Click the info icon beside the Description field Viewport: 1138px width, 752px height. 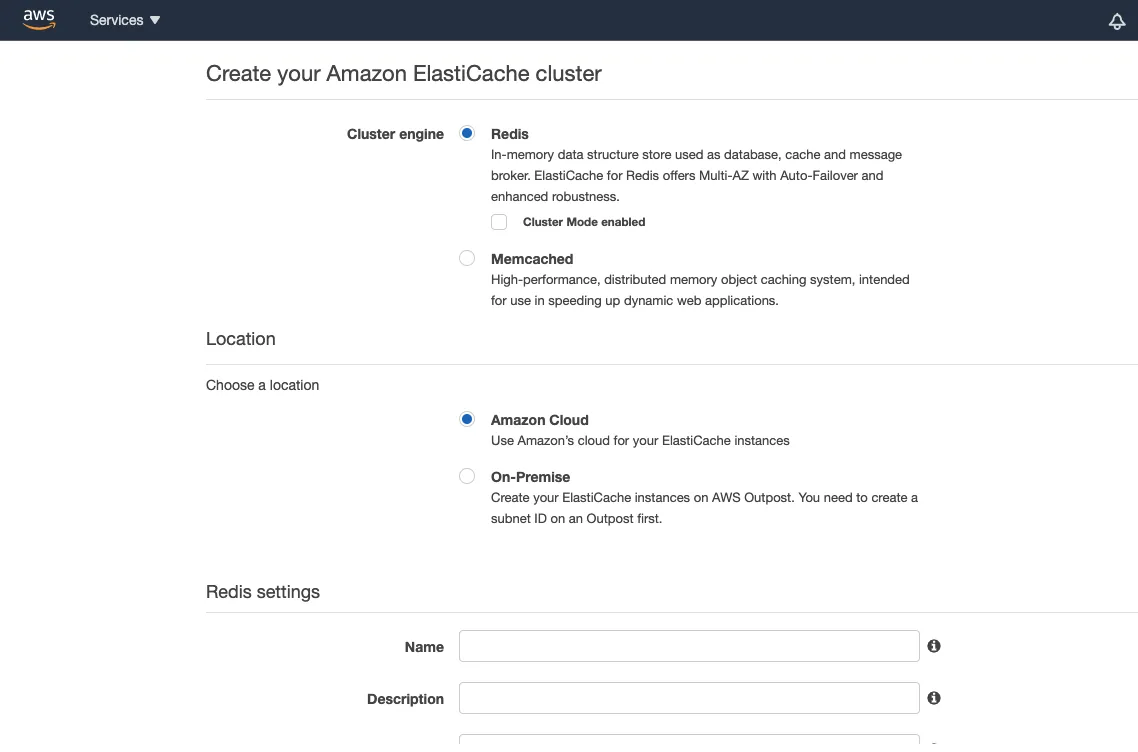pos(933,698)
